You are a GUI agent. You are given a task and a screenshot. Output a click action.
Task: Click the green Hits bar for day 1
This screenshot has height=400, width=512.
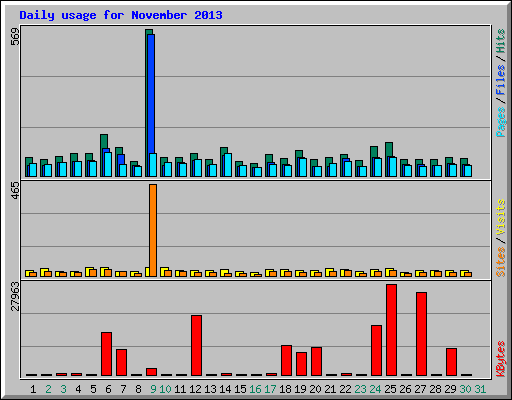[x=29, y=160]
